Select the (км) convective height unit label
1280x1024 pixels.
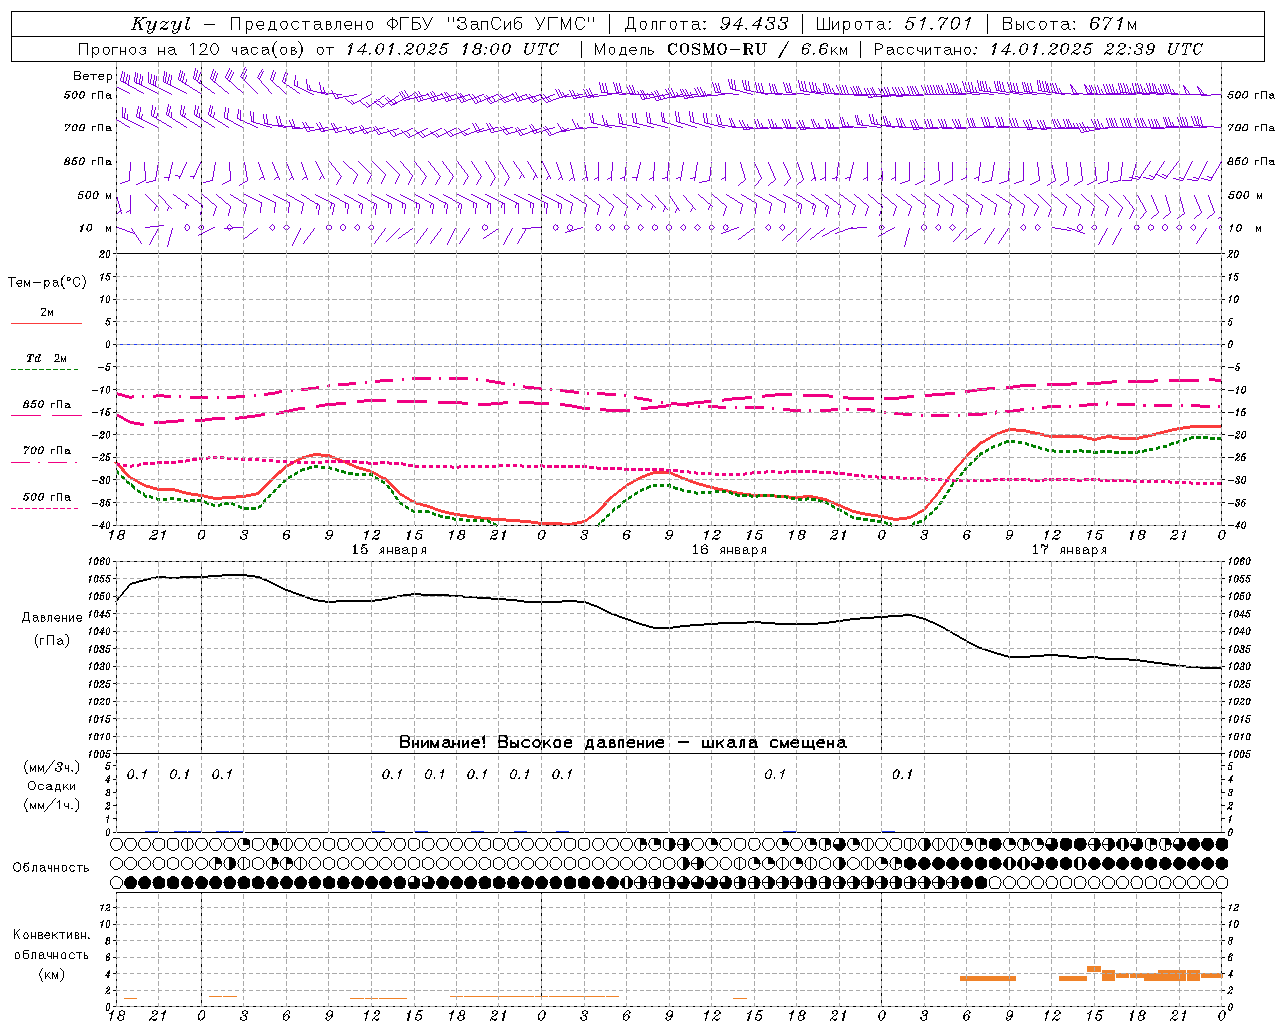coord(51,974)
